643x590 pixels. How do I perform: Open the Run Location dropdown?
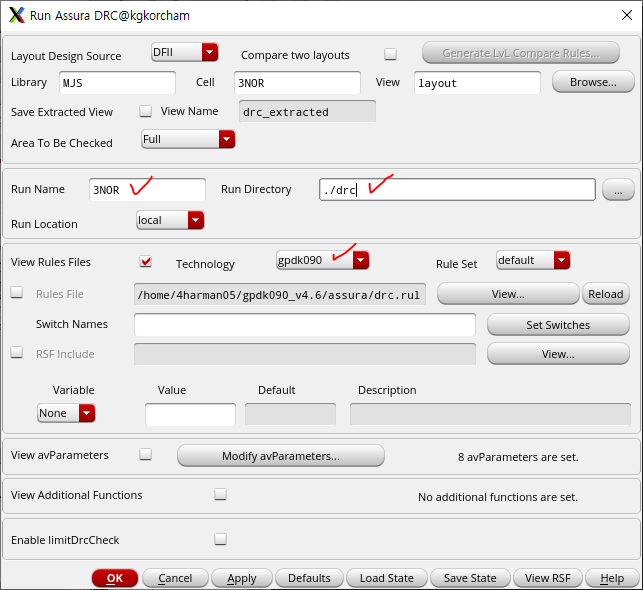coord(170,221)
